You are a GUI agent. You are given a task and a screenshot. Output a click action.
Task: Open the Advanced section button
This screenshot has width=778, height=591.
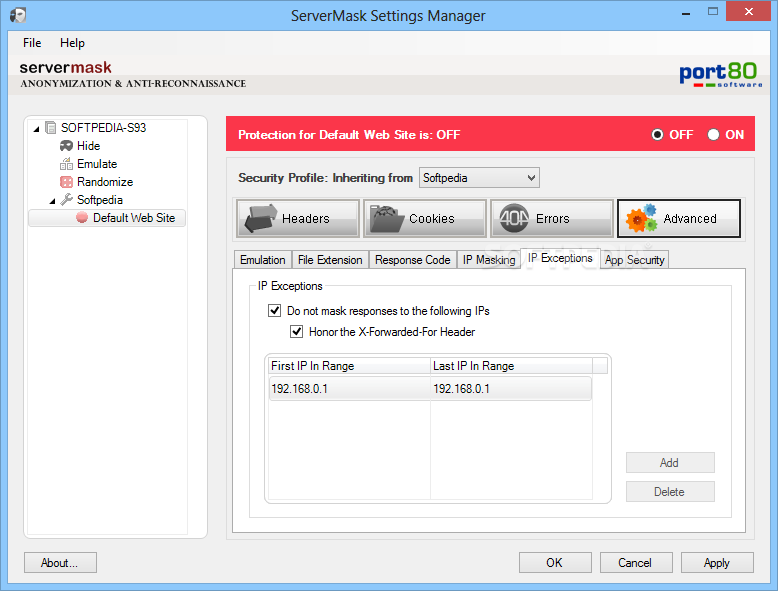coord(679,218)
